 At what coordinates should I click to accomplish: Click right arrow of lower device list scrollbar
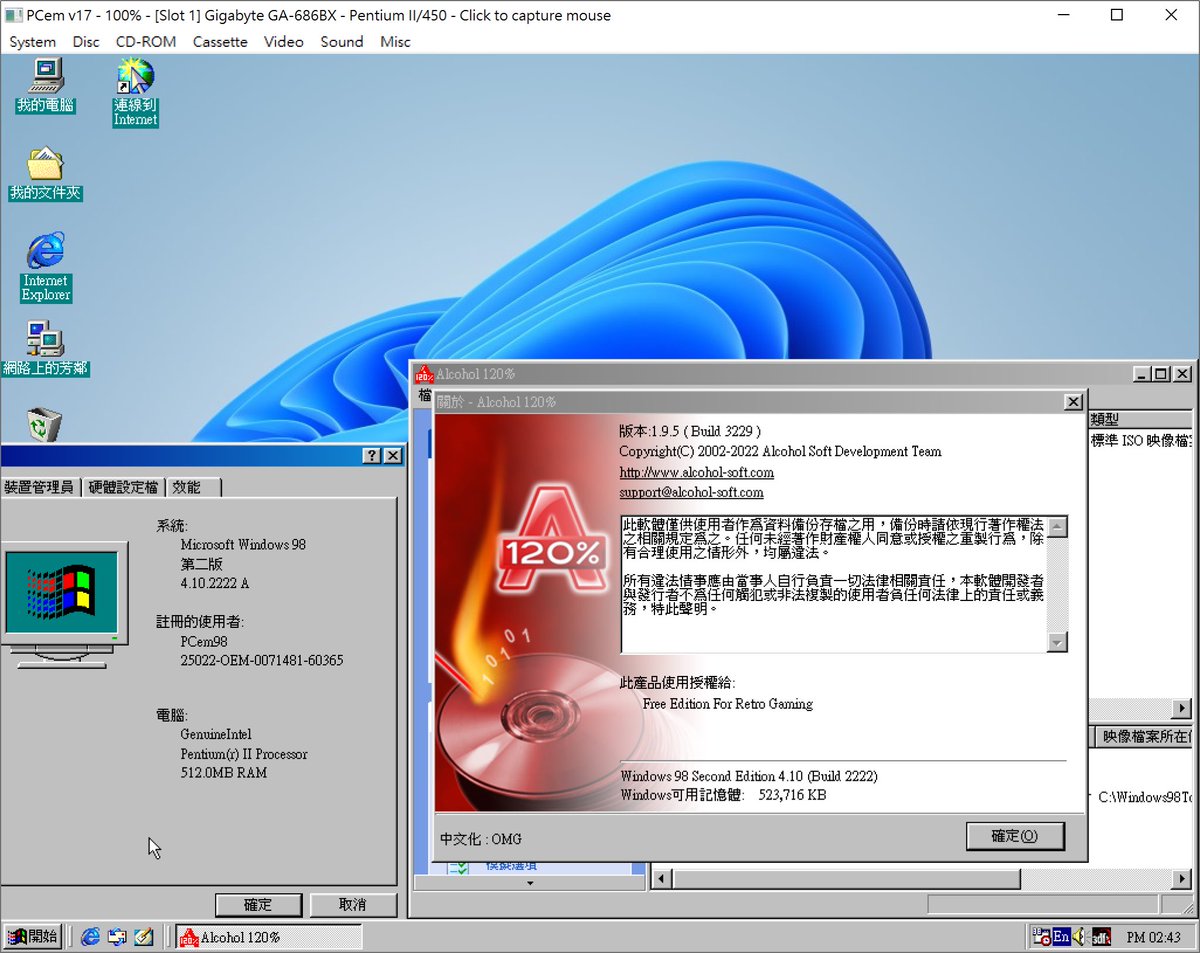[x=1182, y=879]
